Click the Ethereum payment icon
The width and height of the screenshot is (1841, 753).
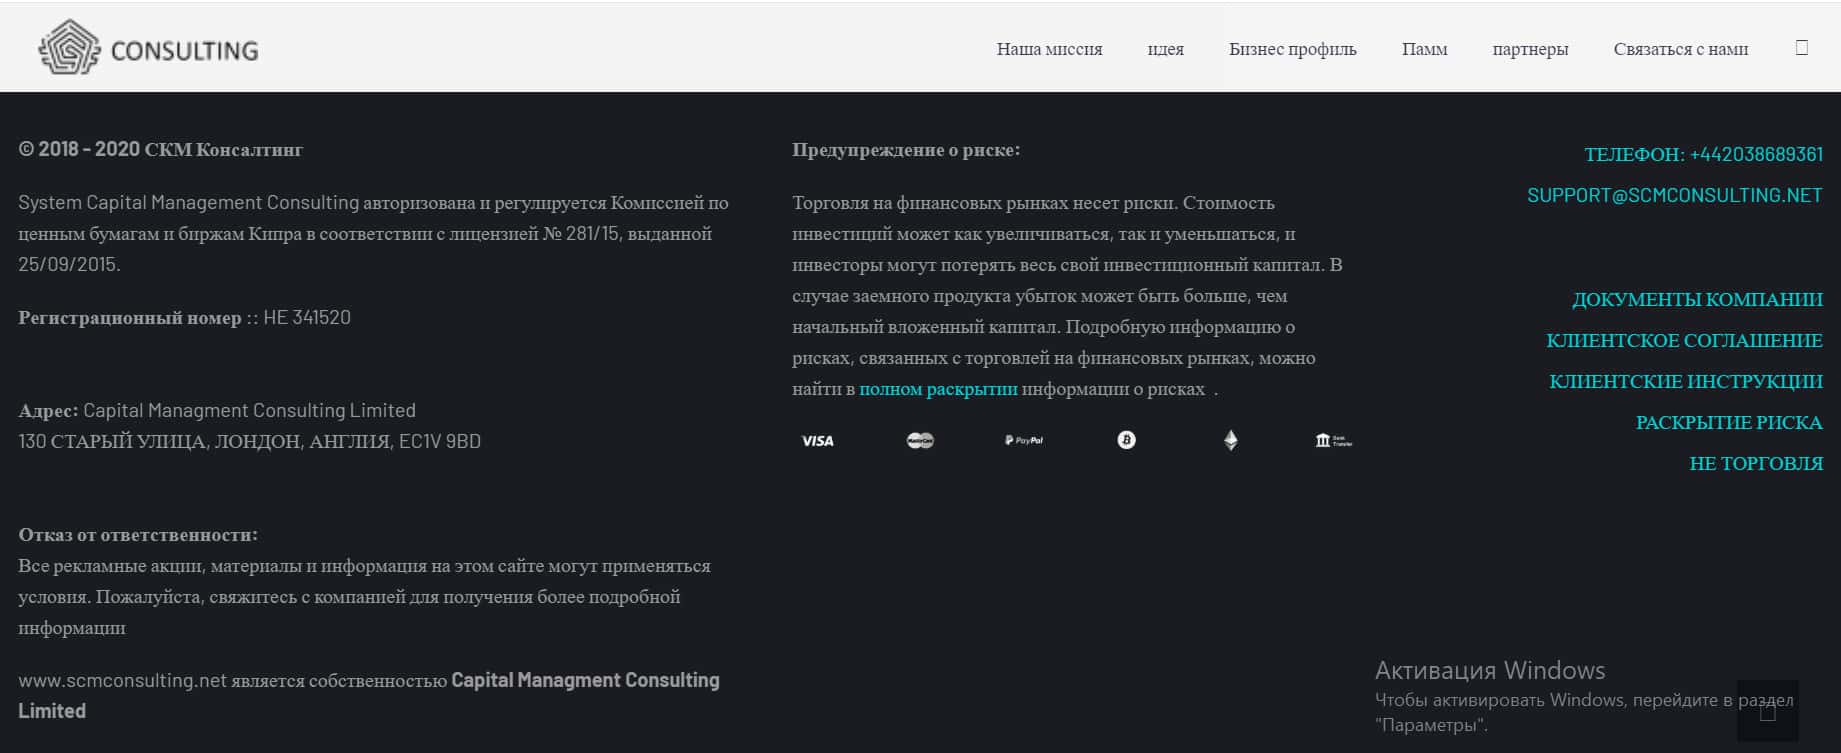coord(1231,440)
